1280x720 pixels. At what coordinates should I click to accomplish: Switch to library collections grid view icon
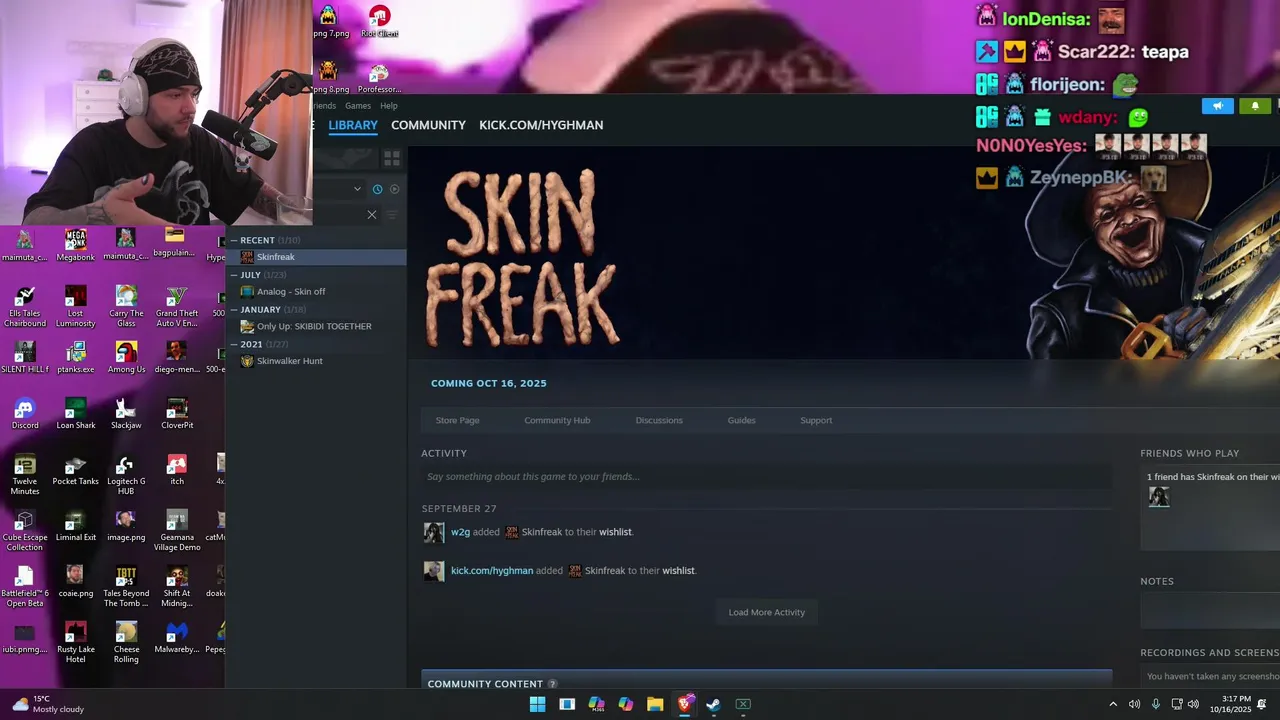pos(391,159)
